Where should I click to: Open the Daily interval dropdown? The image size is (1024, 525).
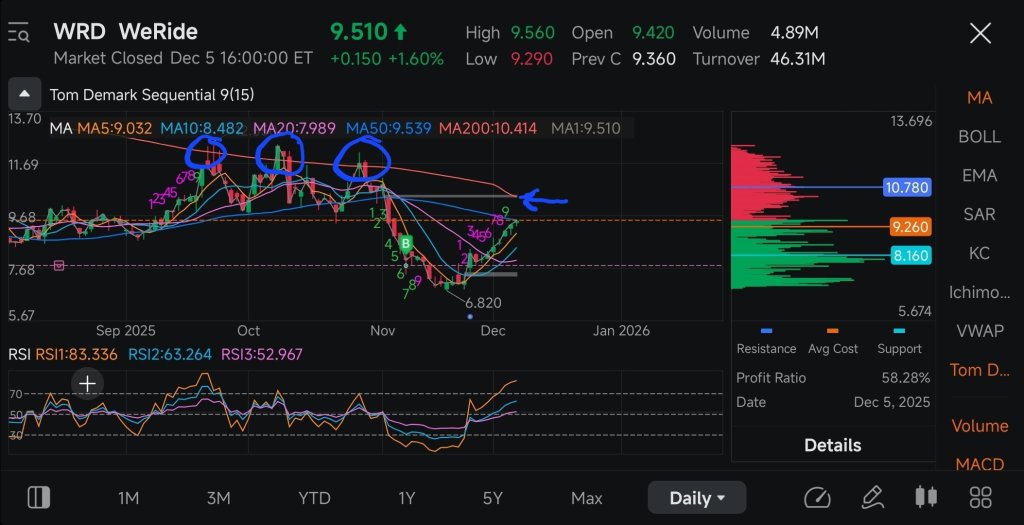click(x=697, y=498)
